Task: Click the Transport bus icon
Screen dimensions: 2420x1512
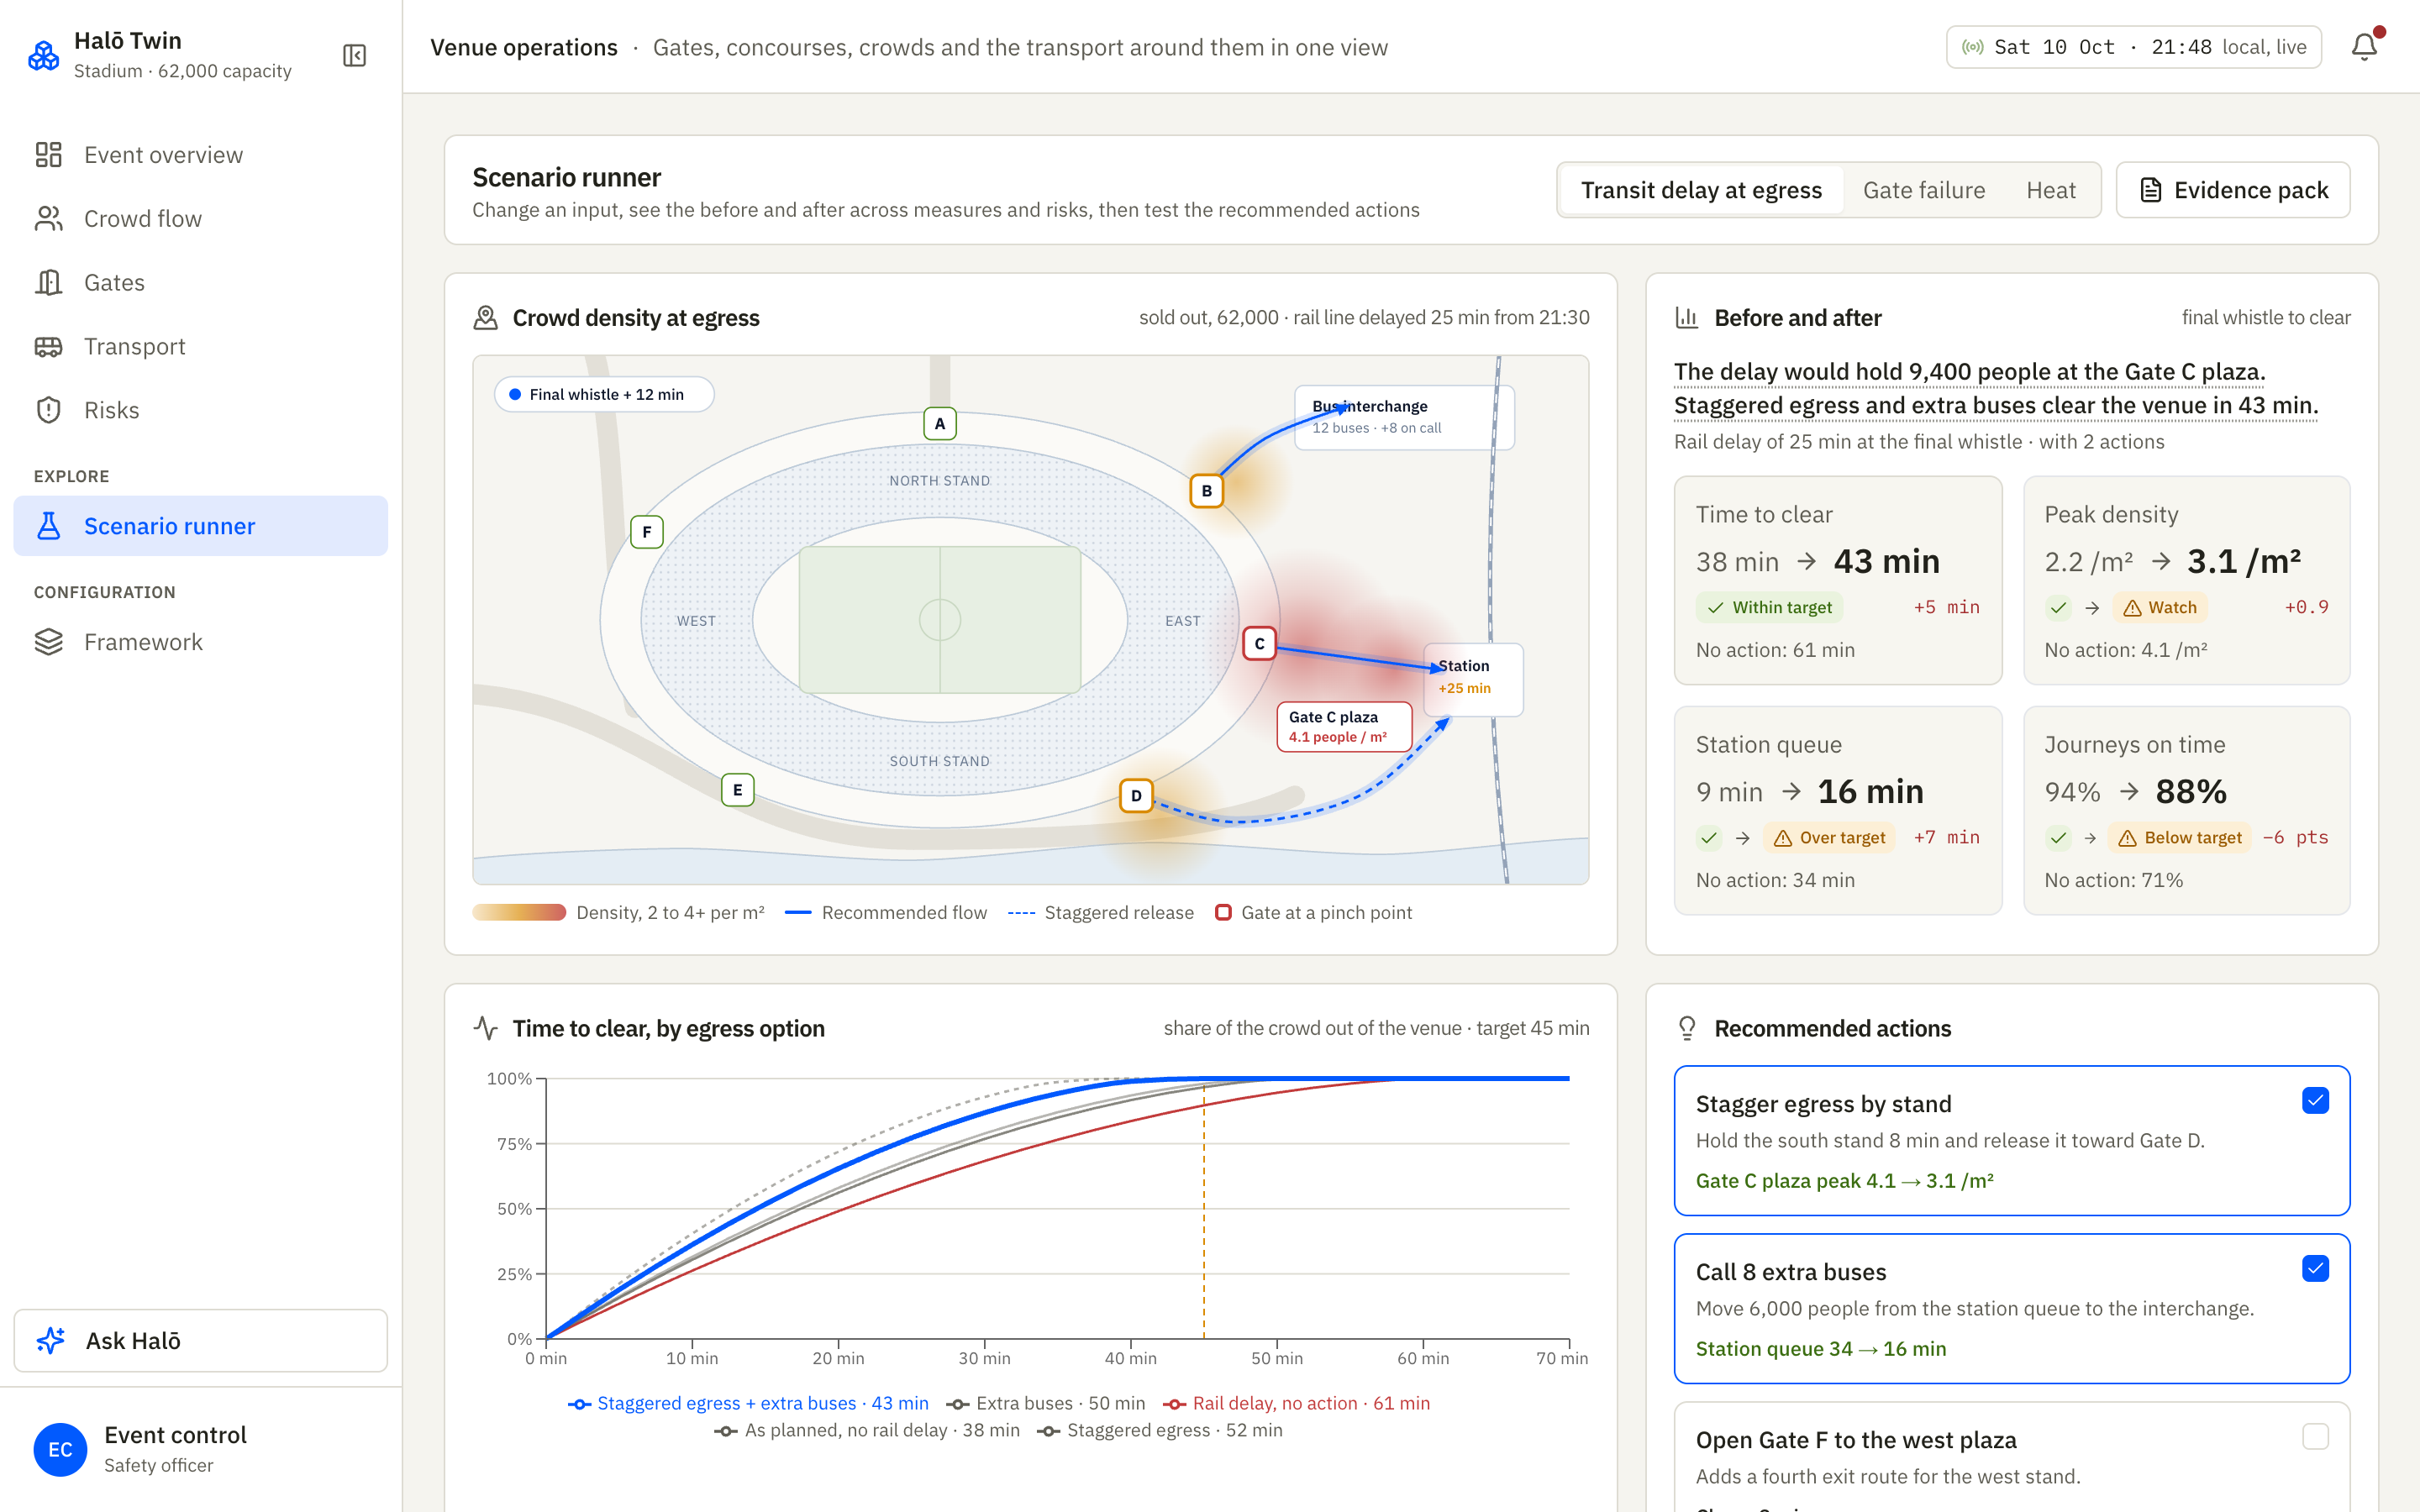Action: [48, 346]
